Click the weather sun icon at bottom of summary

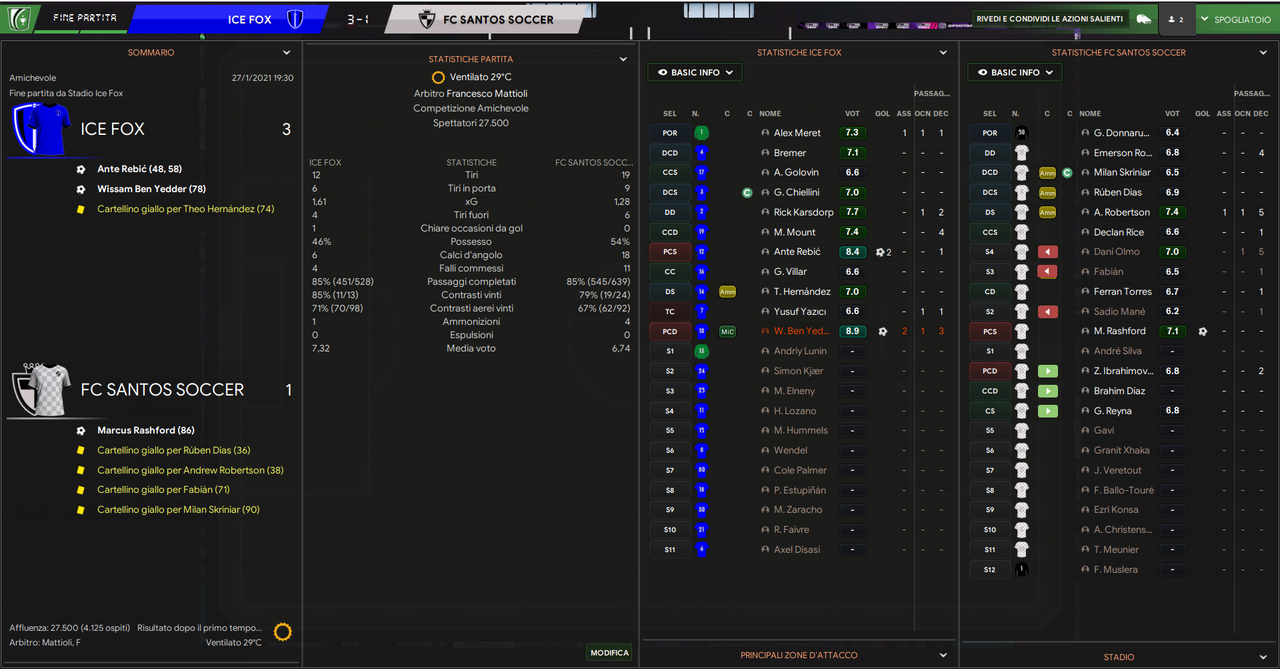click(x=283, y=632)
